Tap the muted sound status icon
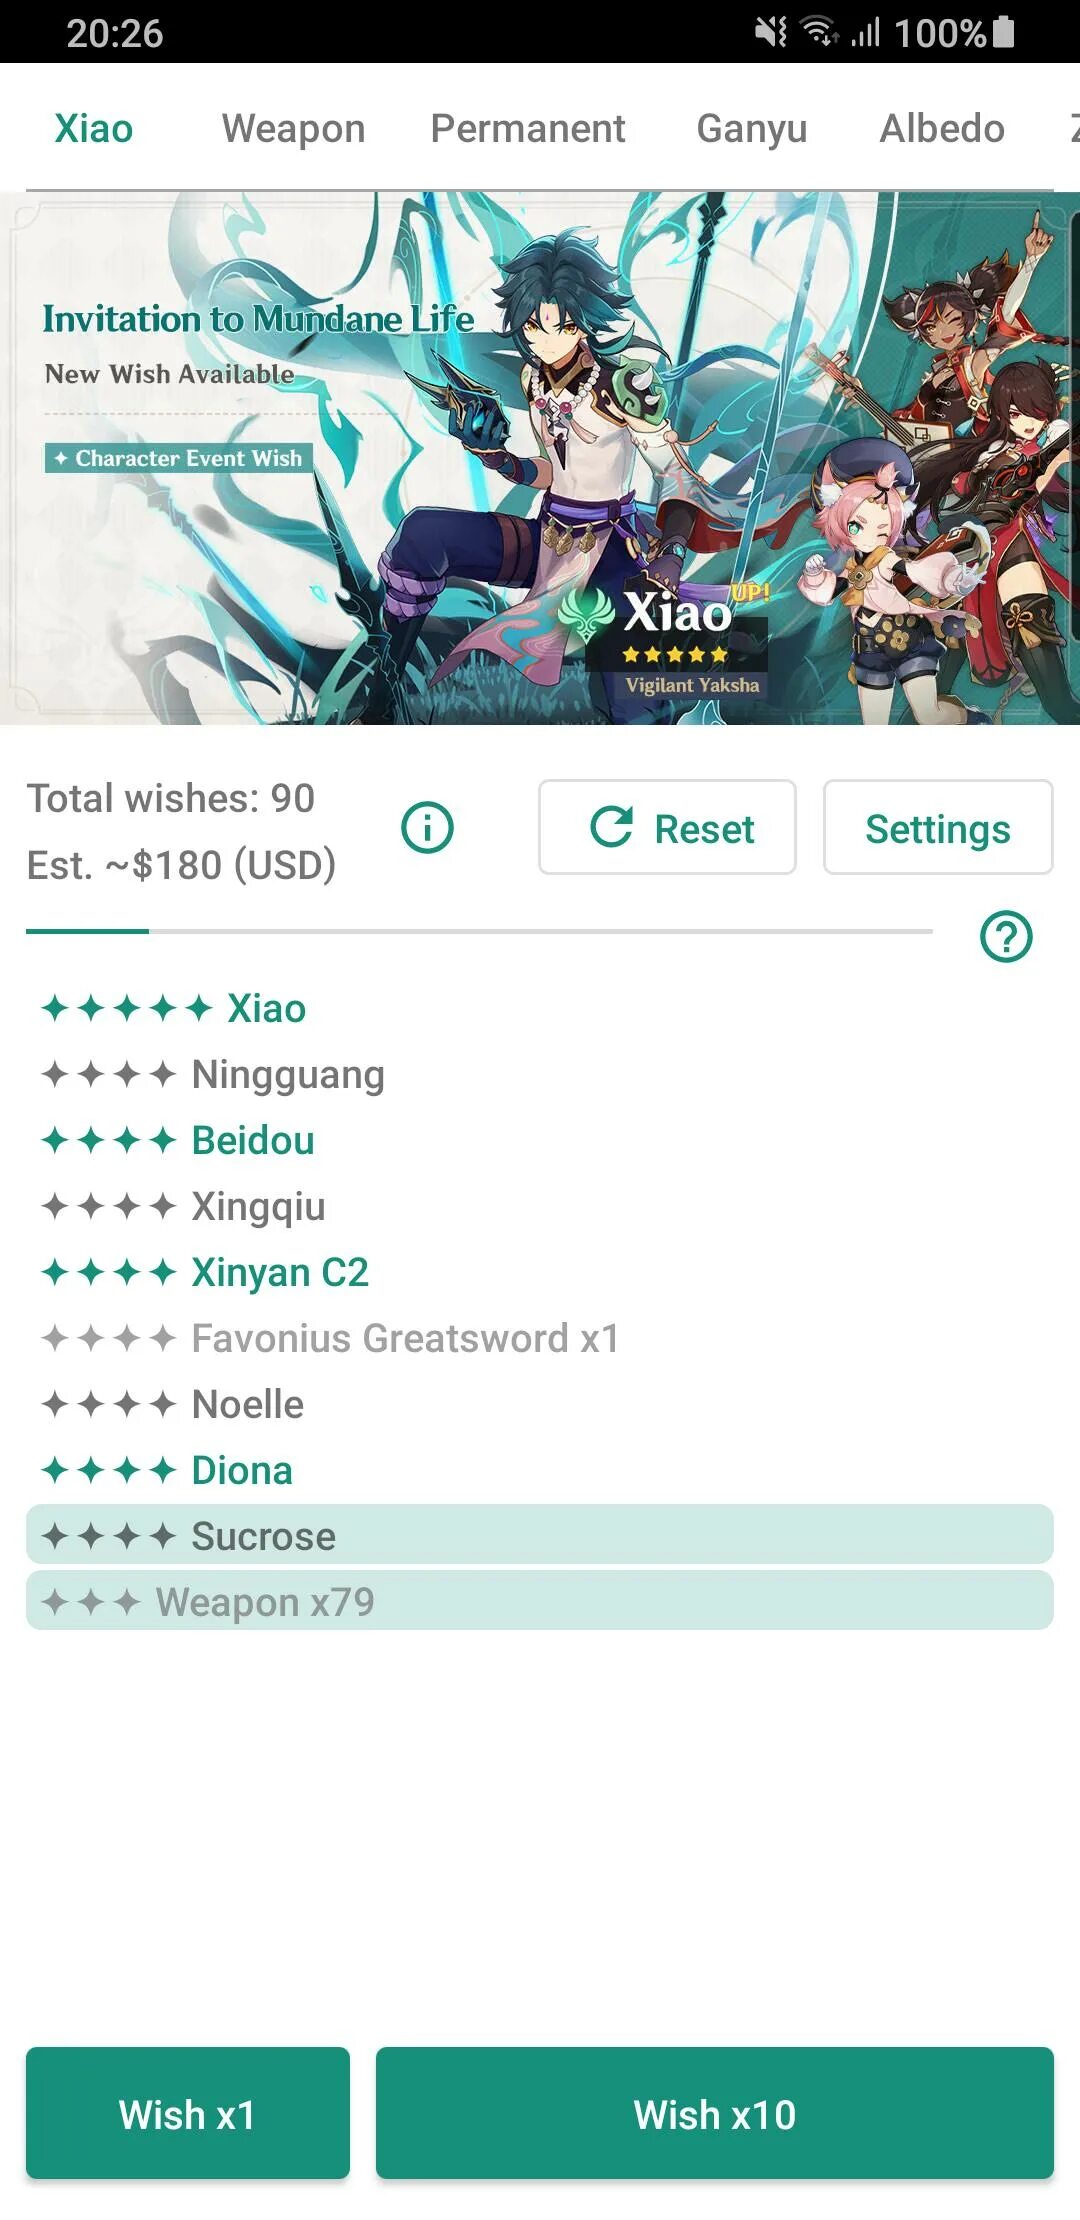 [x=771, y=32]
